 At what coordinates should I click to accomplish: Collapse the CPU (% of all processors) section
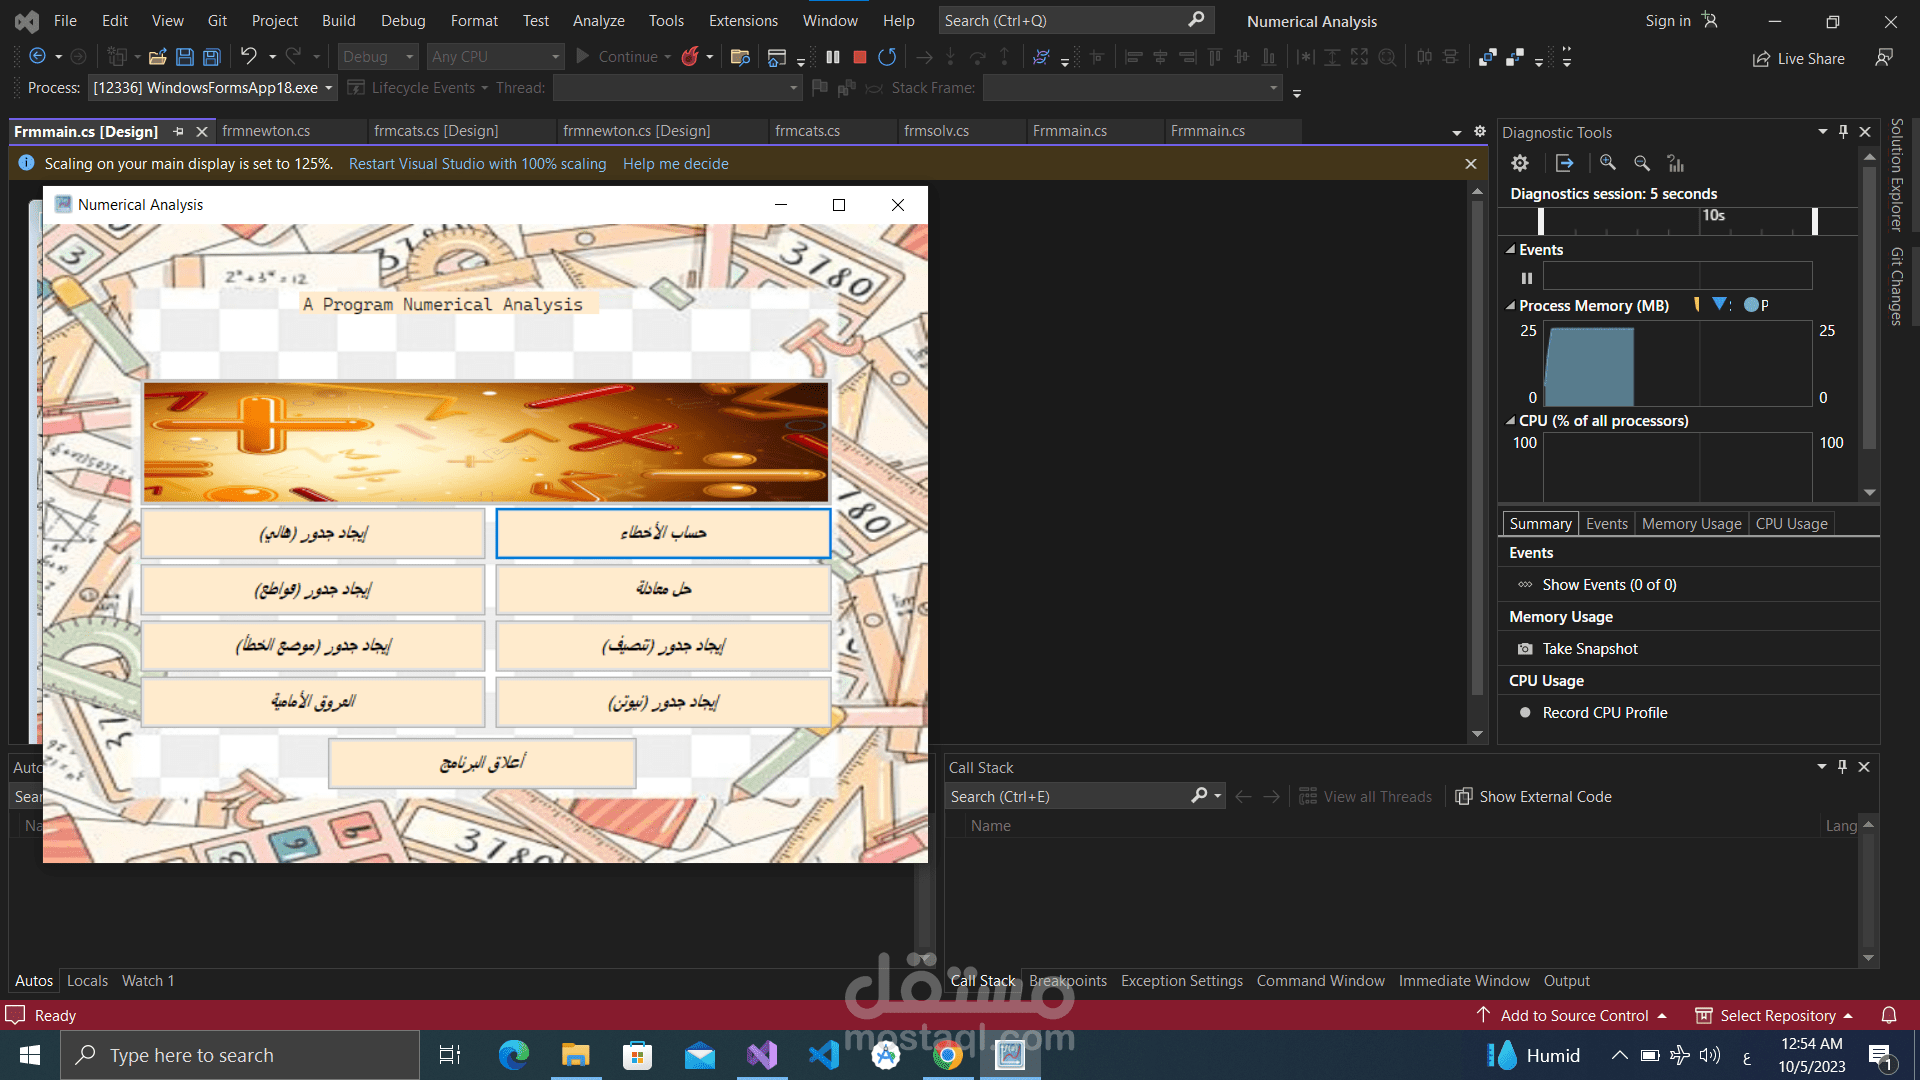pos(1510,421)
